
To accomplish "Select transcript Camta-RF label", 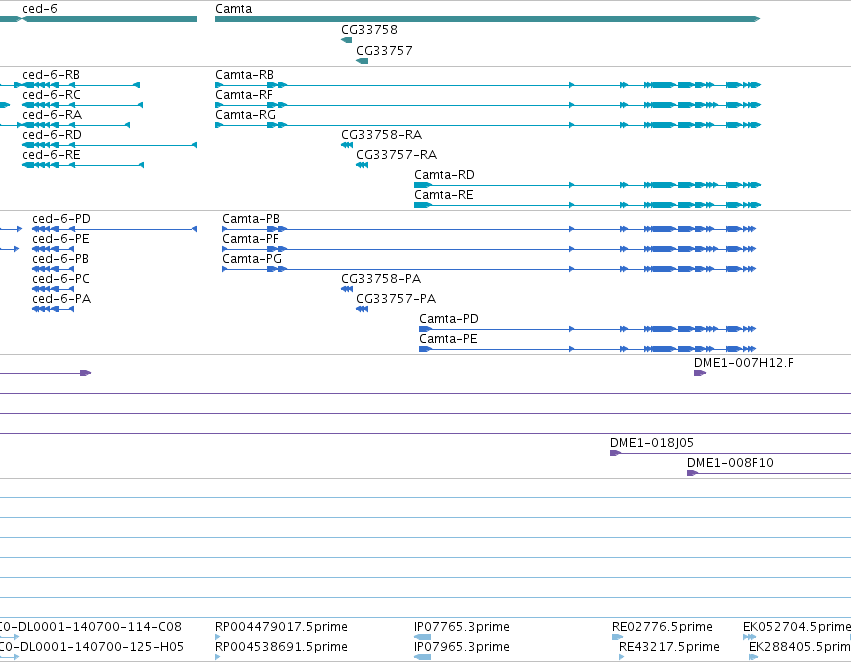I will pos(244,94).
